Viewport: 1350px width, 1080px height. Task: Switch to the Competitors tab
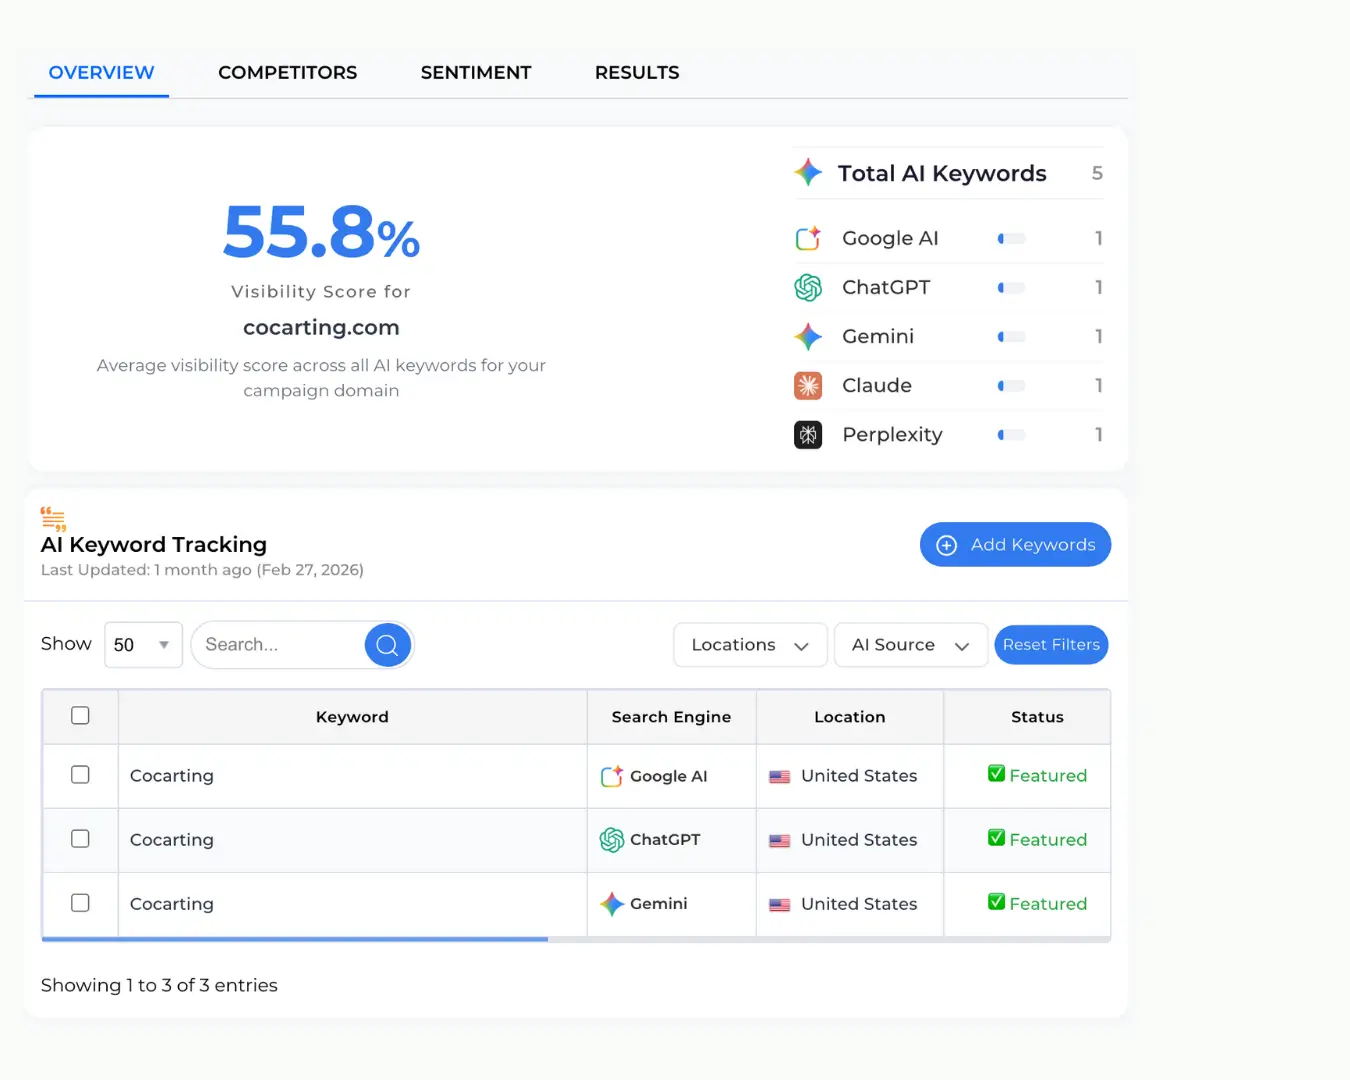(x=287, y=72)
